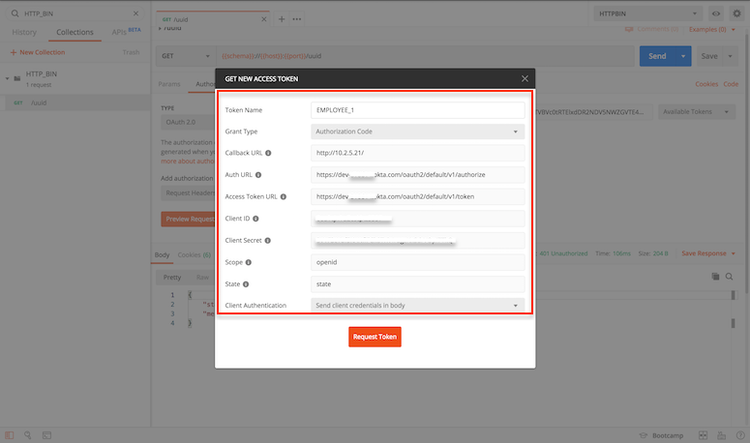The width and height of the screenshot is (750, 443).
Task: Click the Scope info icon
Action: tap(249, 262)
